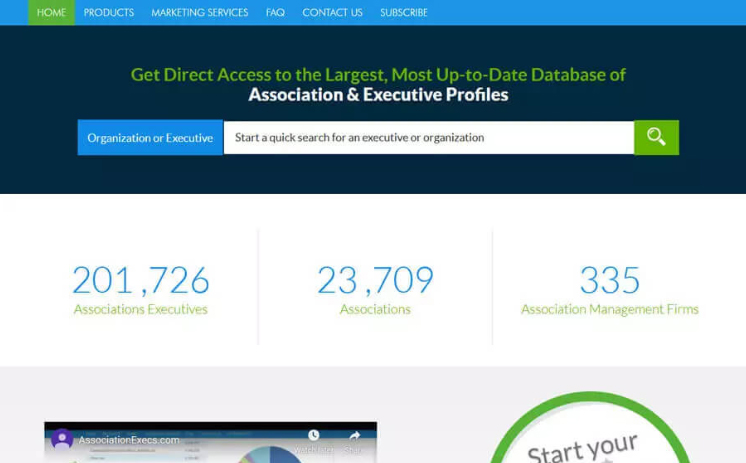The image size is (746, 463).
Task: Click the green Get Direct Access headline
Action: point(378,75)
